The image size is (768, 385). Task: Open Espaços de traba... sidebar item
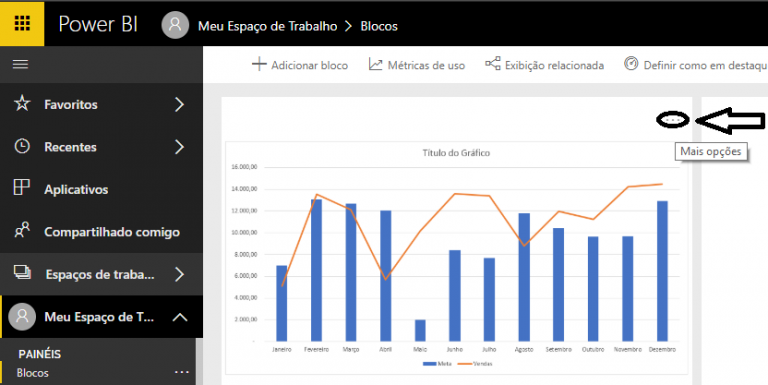tap(101, 274)
